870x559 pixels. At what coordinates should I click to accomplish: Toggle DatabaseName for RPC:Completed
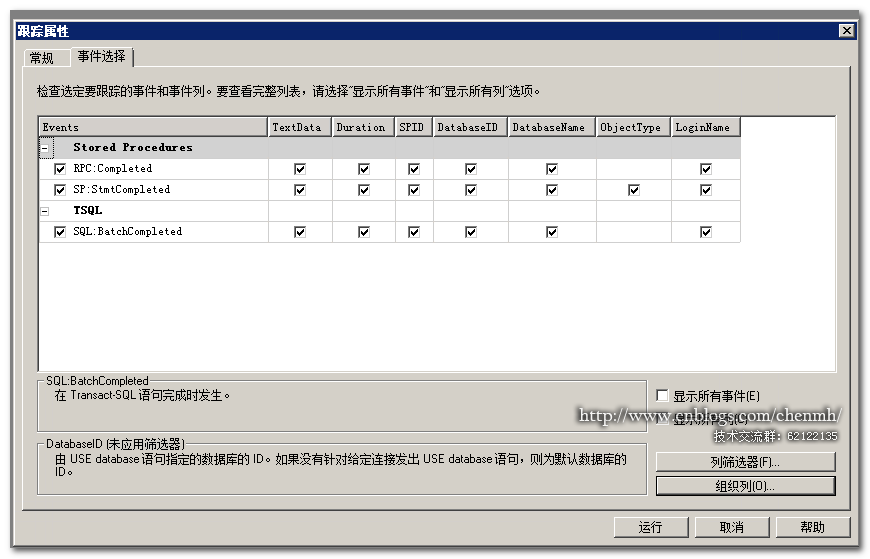[x=552, y=169]
